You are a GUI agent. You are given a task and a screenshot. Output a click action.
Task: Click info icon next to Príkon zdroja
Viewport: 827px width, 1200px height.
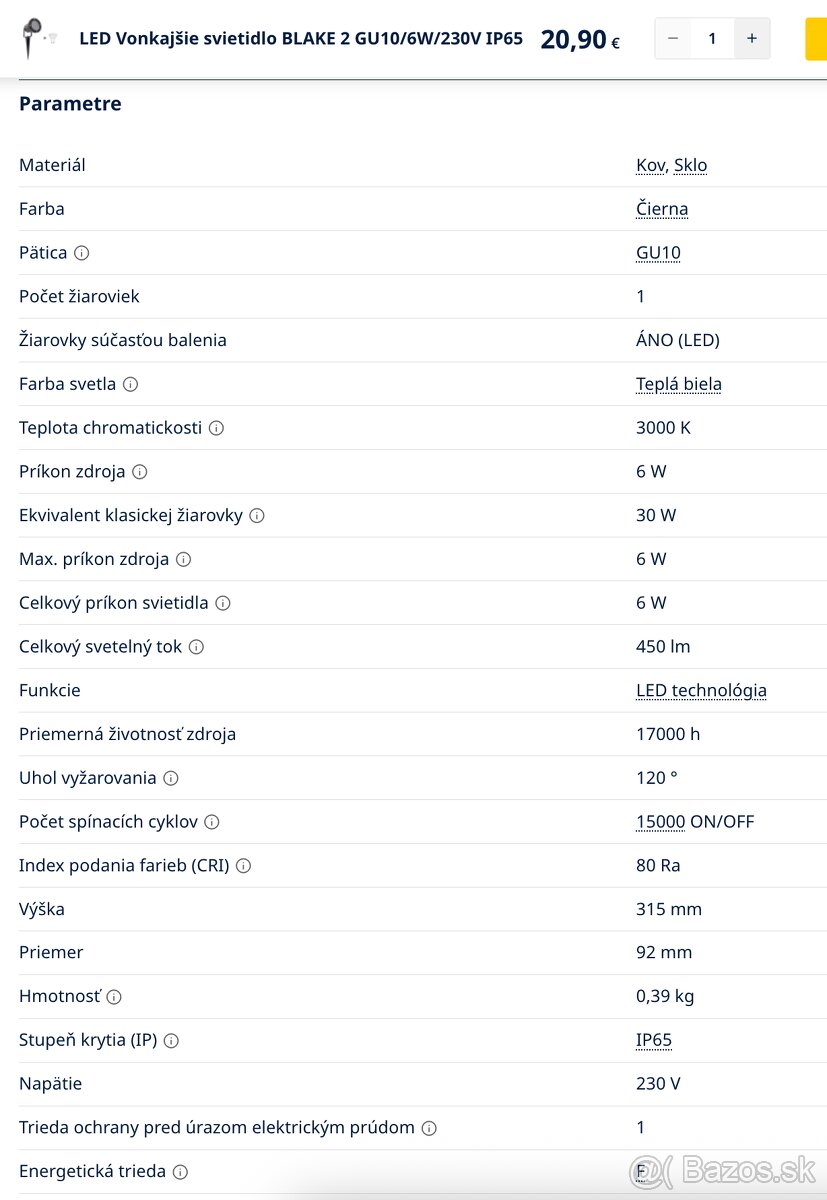[140, 472]
